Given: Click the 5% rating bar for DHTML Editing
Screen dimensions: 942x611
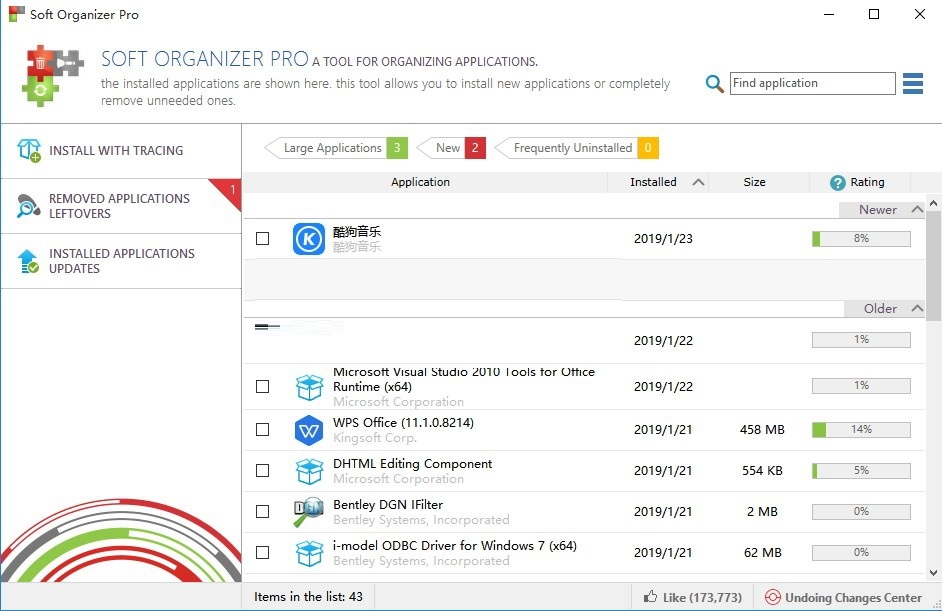Looking at the screenshot, I should click(861, 470).
